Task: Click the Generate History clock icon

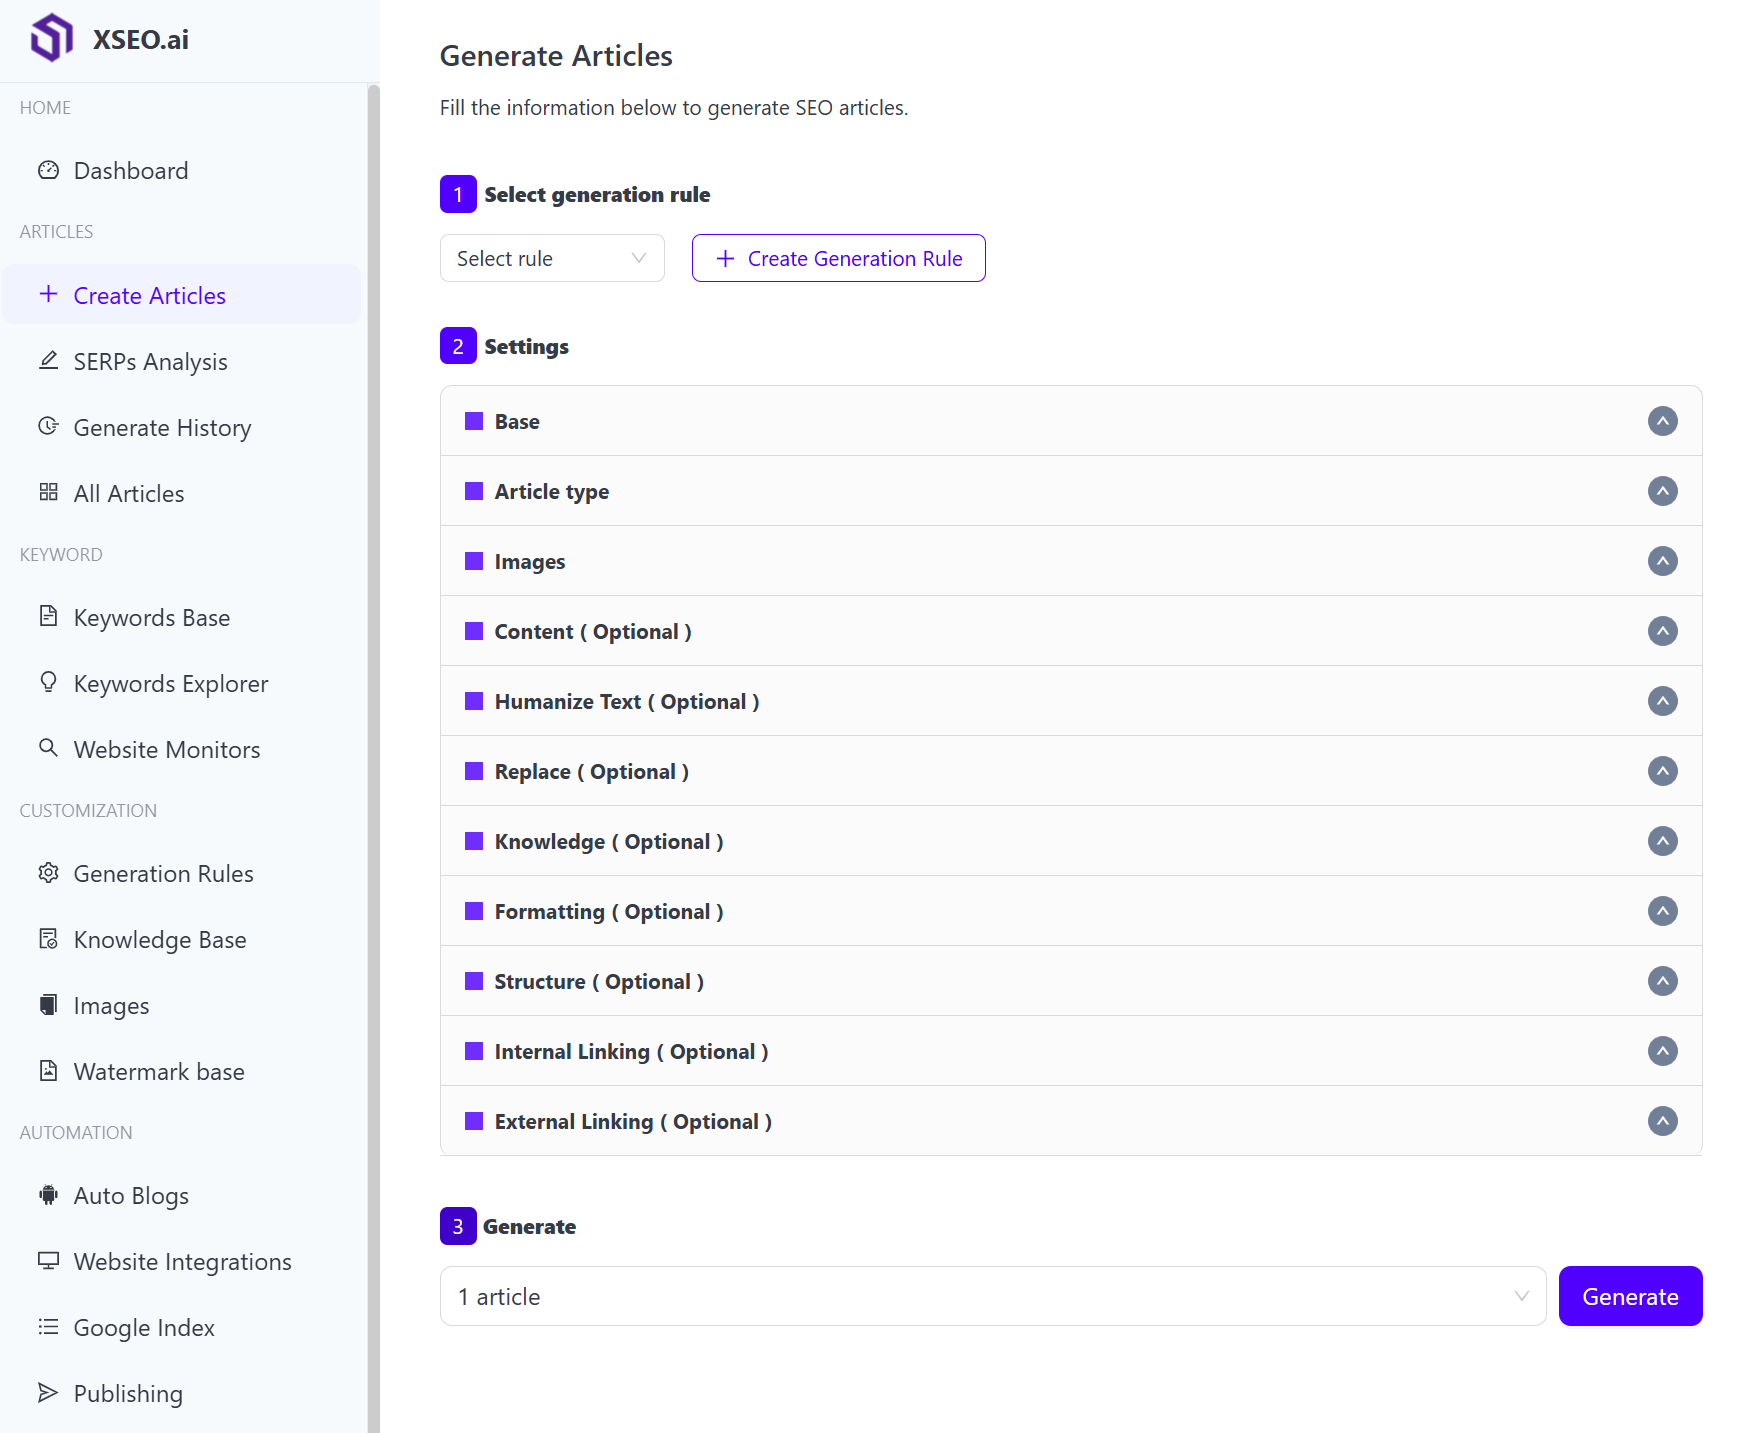Action: tap(48, 427)
